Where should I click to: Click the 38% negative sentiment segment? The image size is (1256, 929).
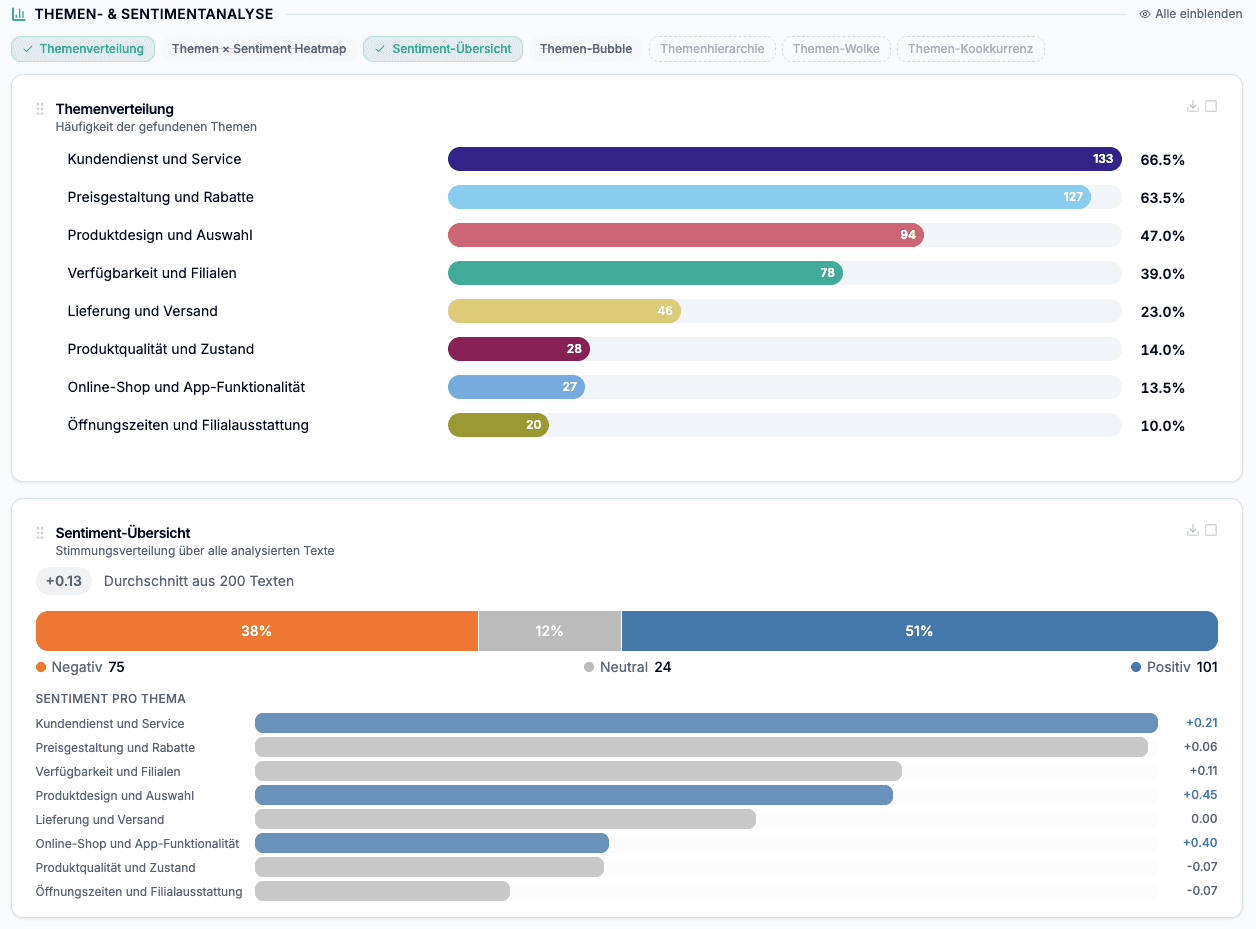click(256, 631)
